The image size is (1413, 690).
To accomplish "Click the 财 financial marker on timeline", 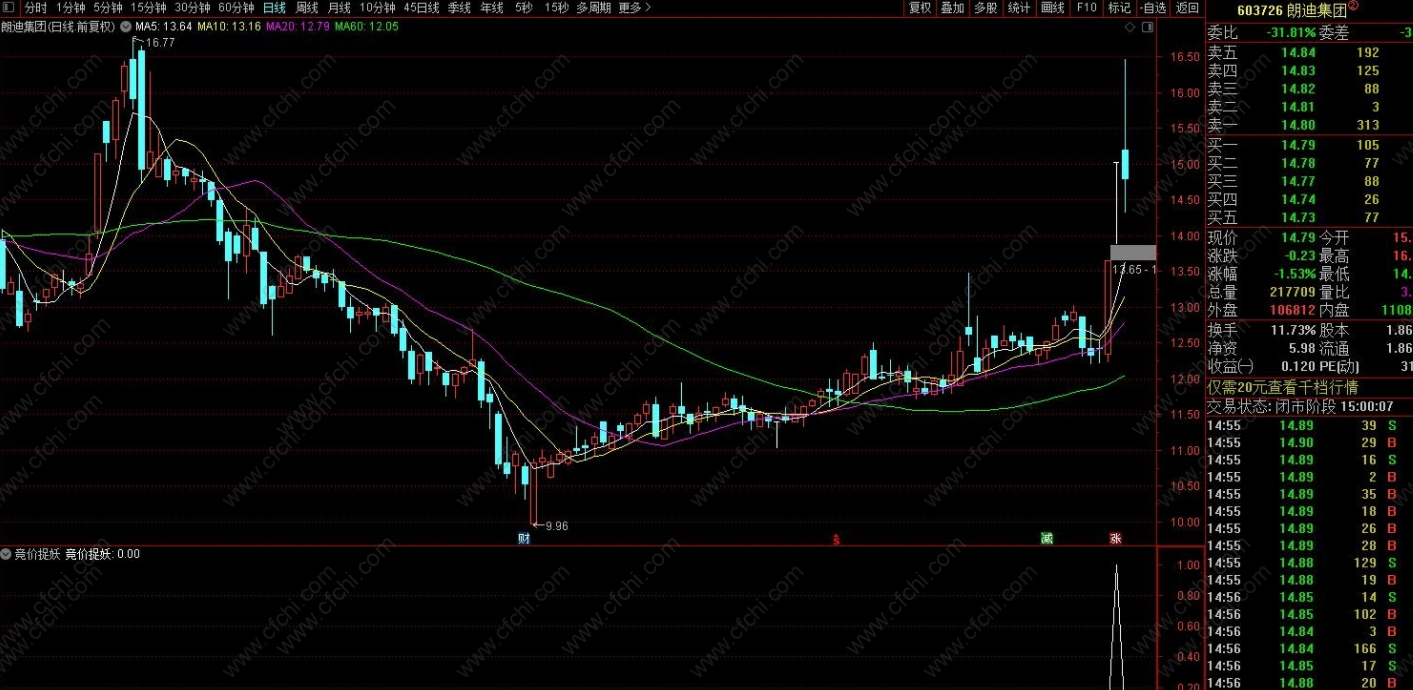I will 523,538.
